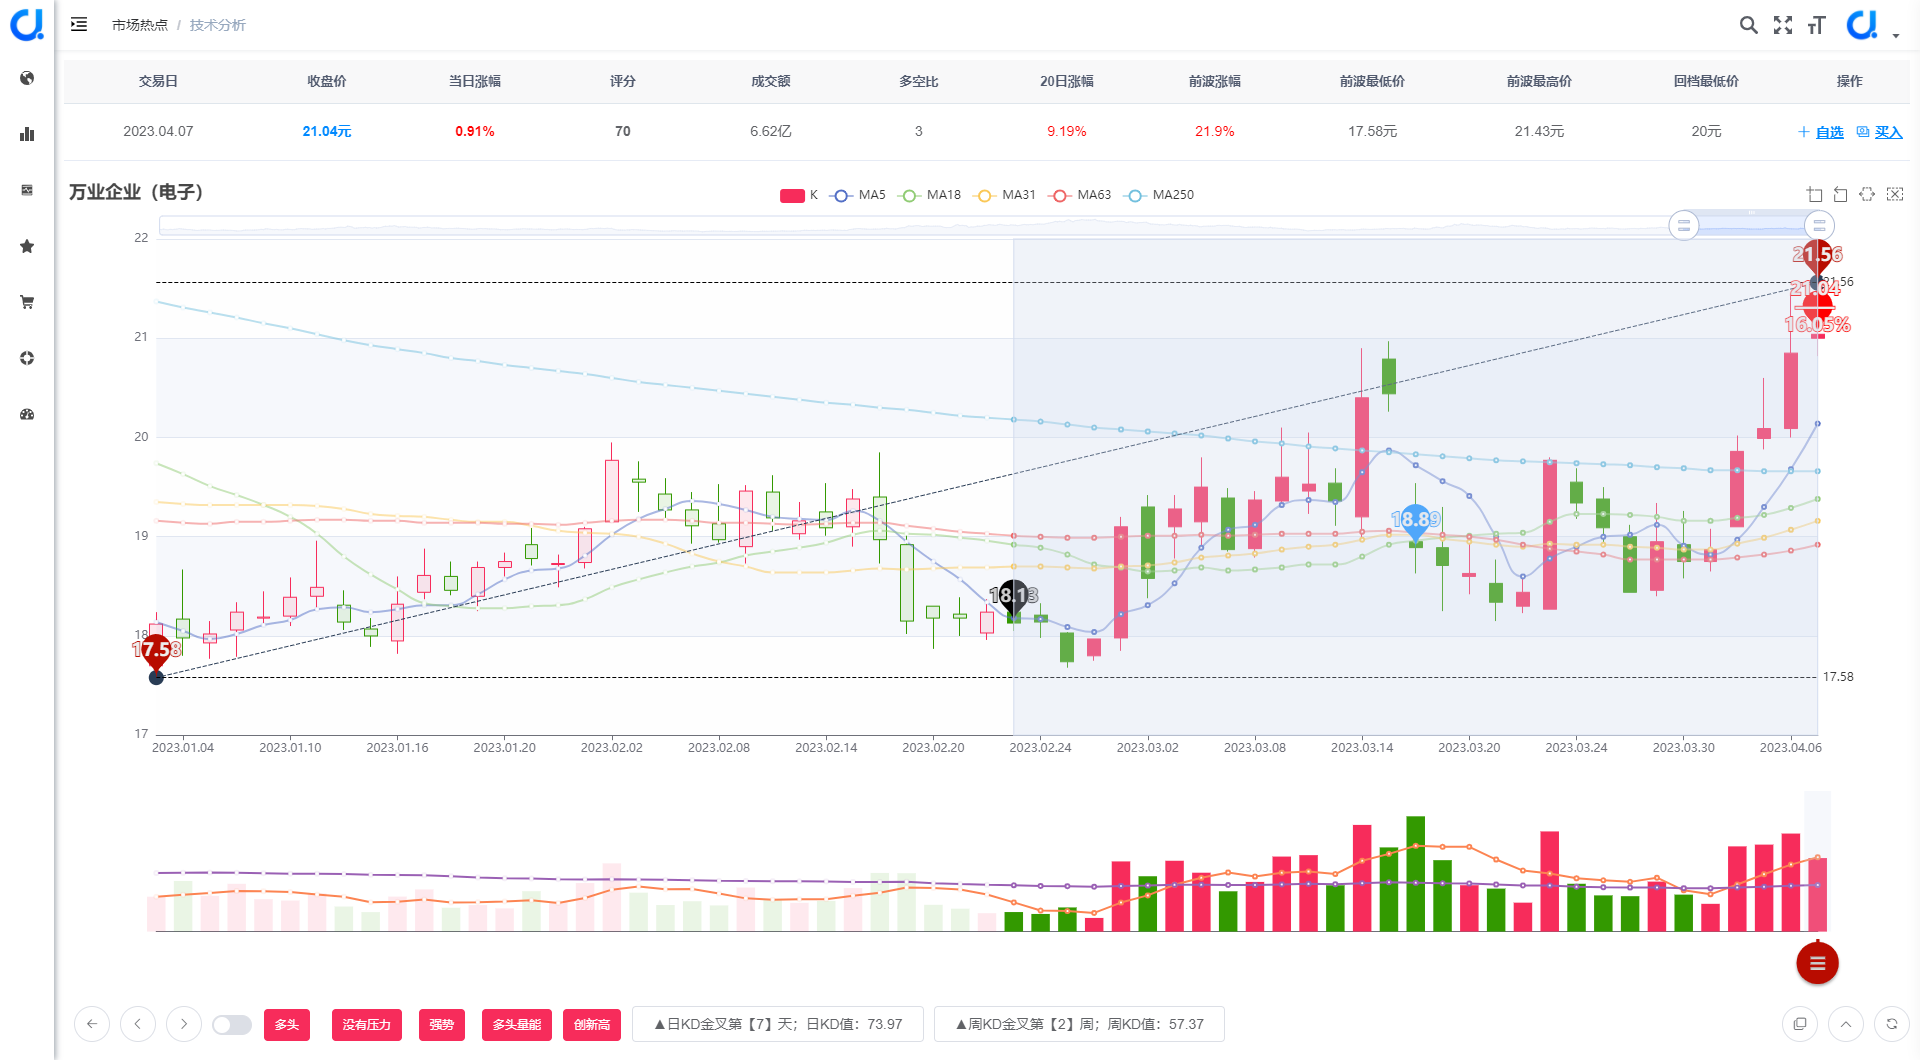Click the horizontal brush selection icon
Image resolution: width=1920 pixels, height=1060 pixels.
coord(1867,194)
